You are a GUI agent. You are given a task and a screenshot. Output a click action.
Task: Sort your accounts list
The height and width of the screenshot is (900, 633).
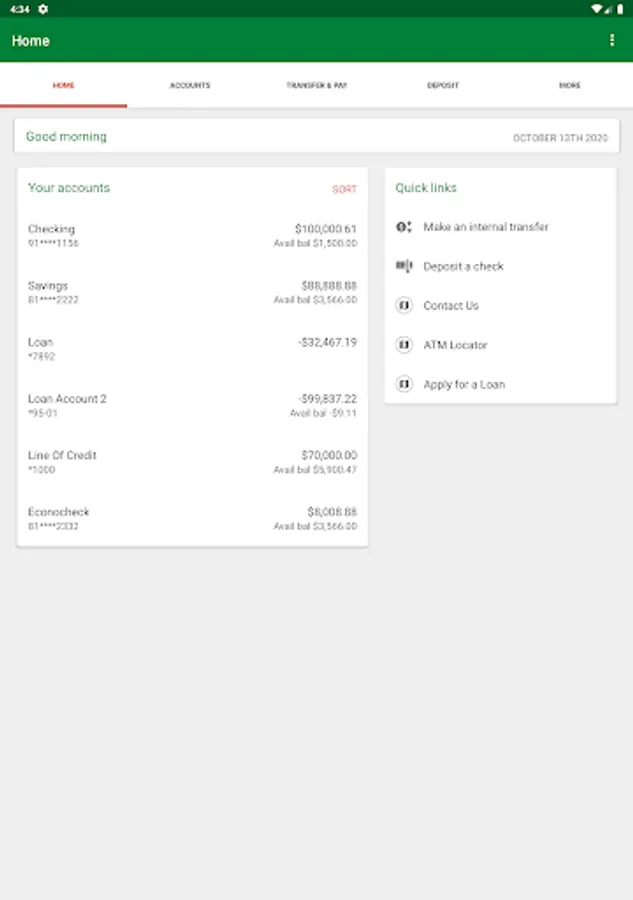[344, 189]
